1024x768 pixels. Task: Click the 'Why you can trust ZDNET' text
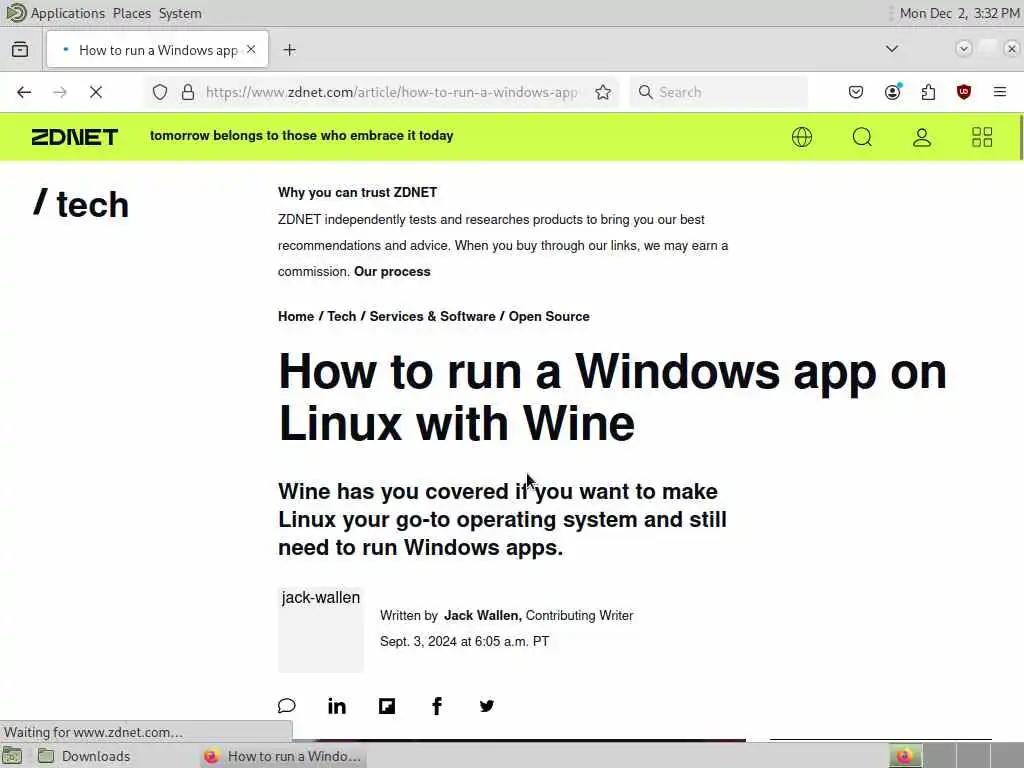click(357, 193)
